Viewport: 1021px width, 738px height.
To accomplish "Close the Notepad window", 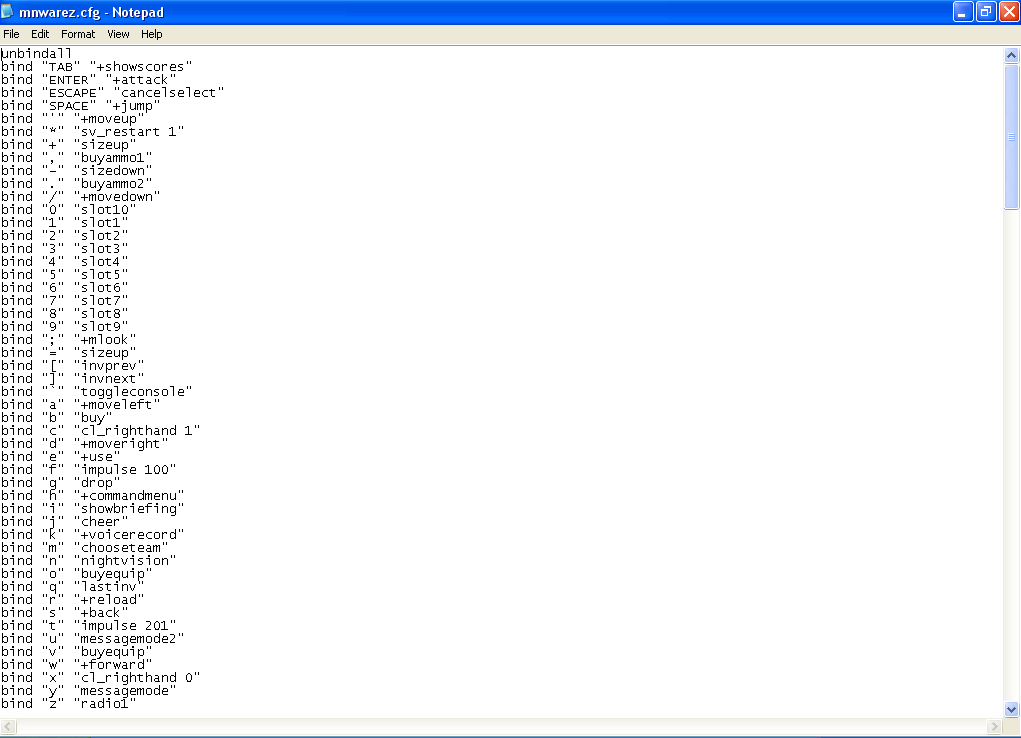I will 1009,12.
